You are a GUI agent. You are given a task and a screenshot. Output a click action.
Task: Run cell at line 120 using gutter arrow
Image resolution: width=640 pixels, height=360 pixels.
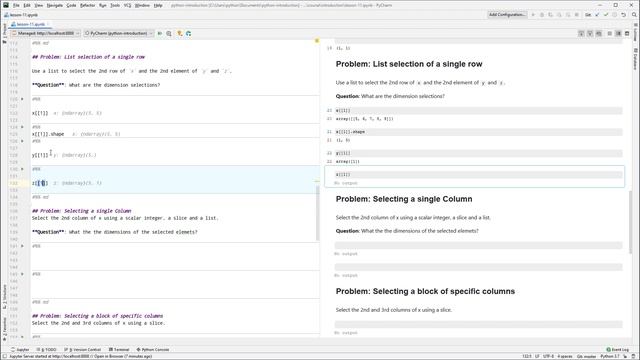click(x=22, y=99)
